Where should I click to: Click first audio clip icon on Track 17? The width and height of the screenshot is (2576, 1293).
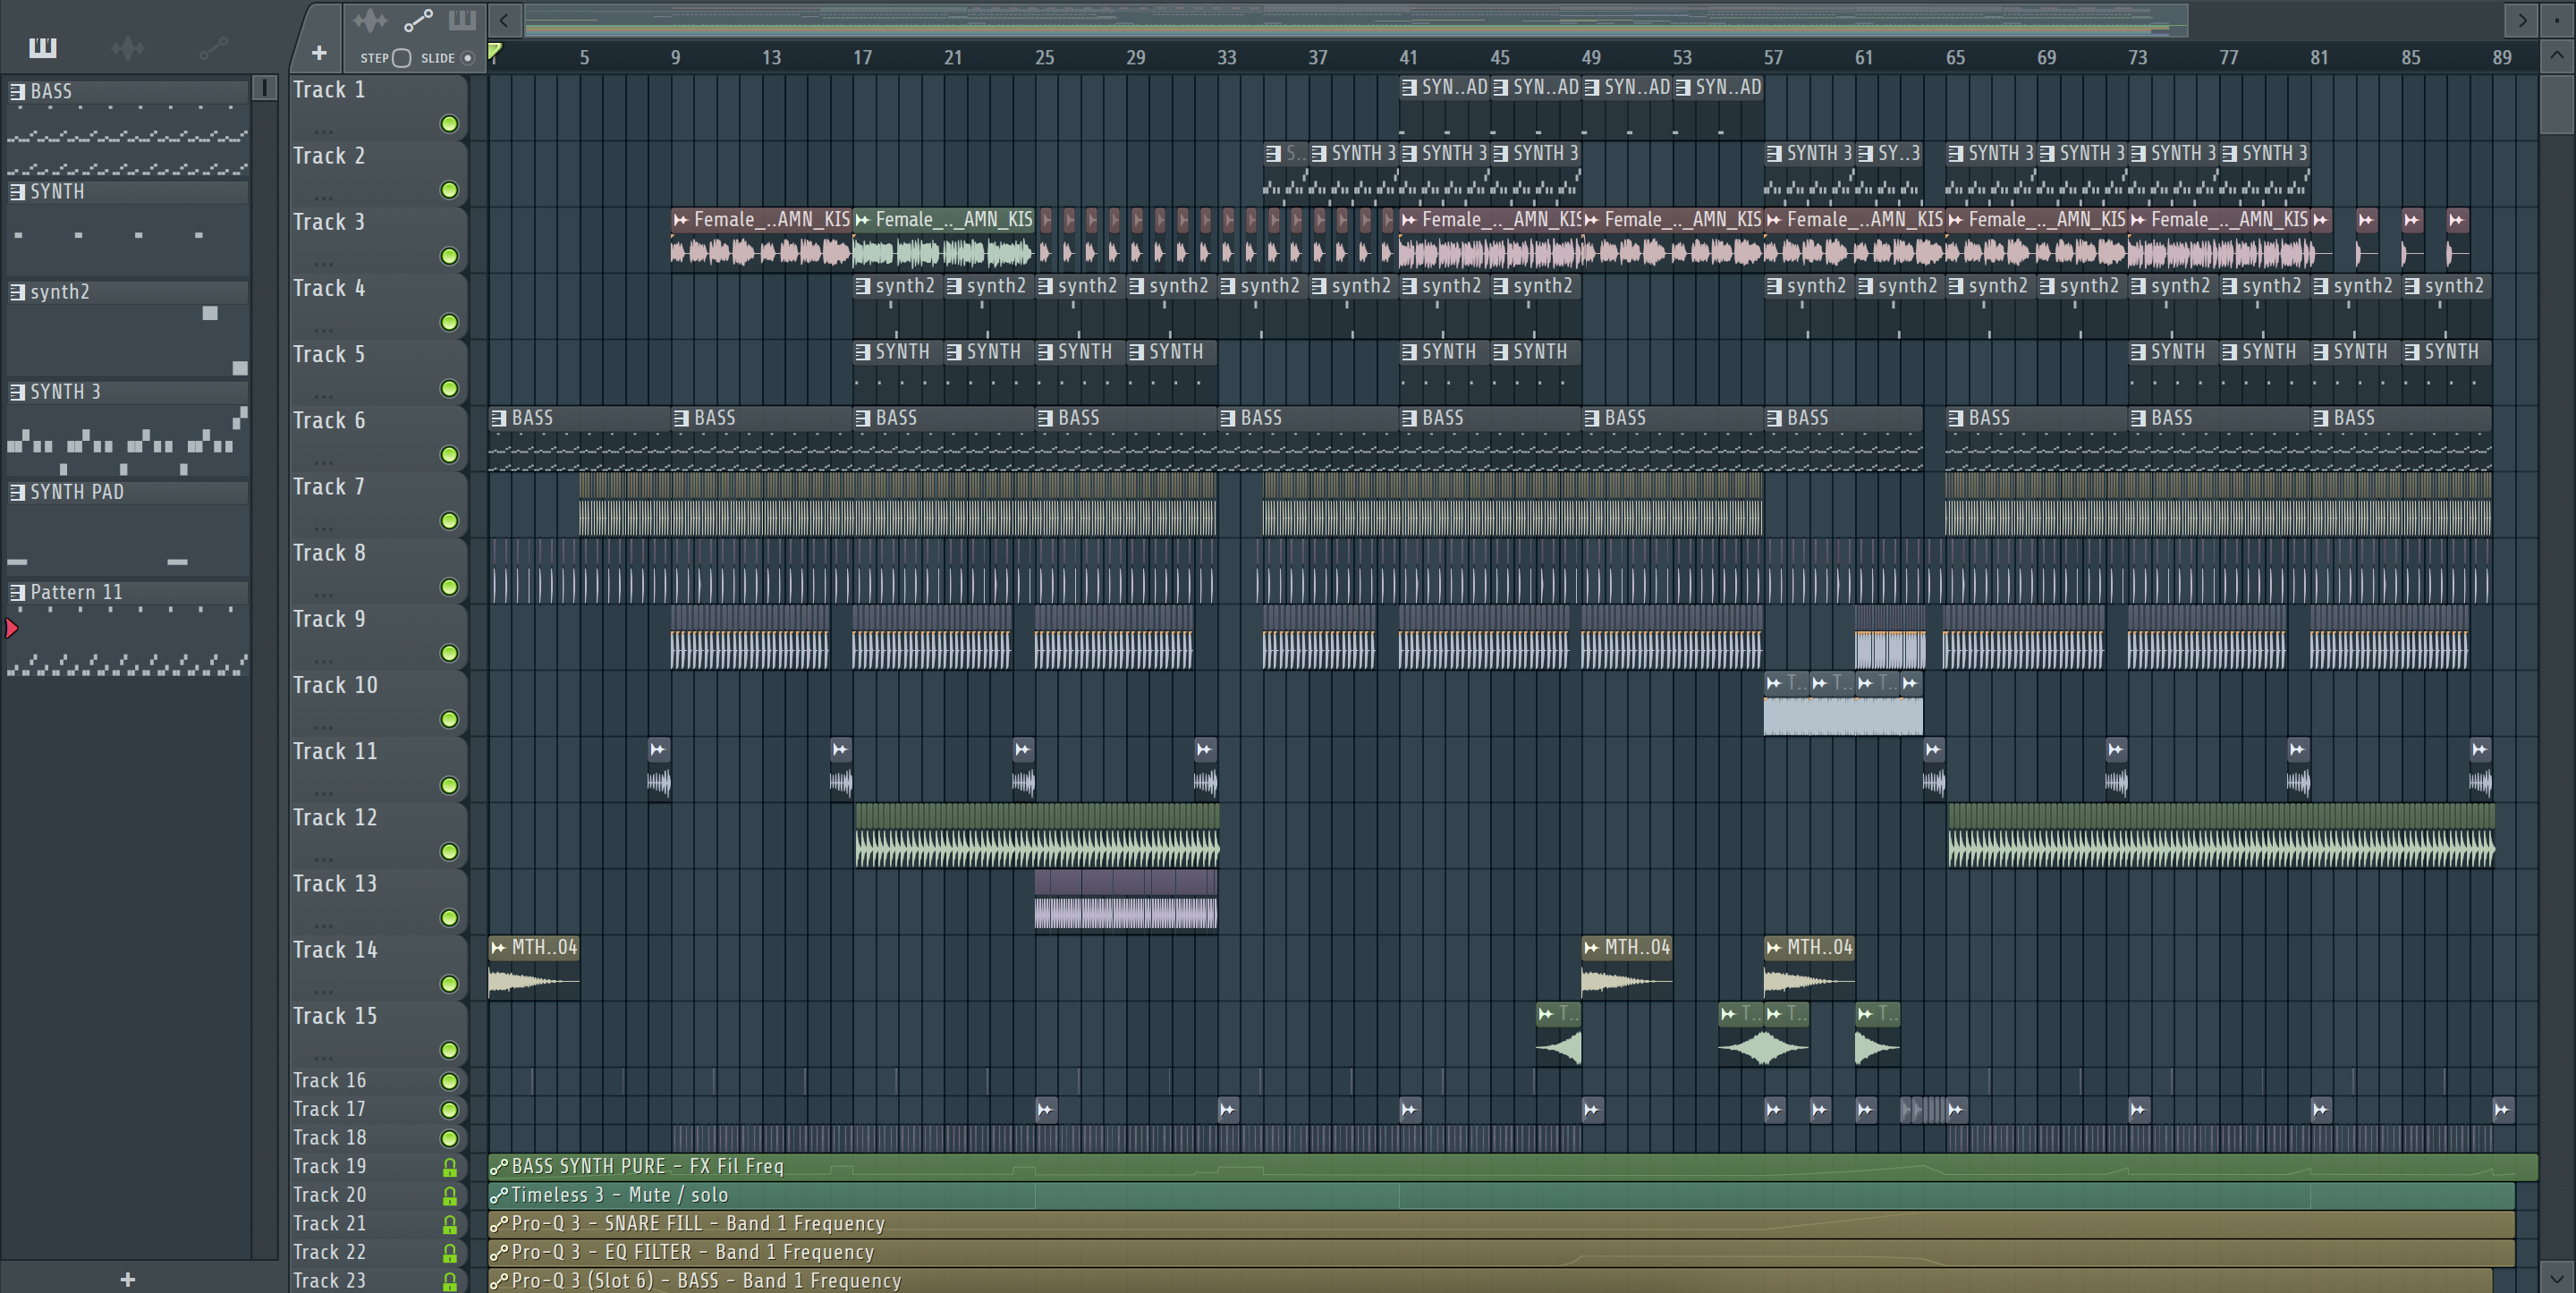[x=1045, y=1109]
